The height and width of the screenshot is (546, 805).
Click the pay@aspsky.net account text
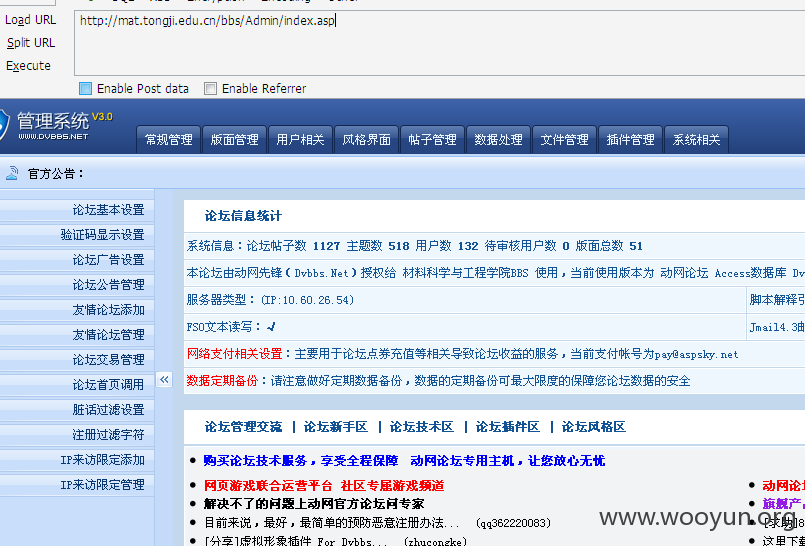tap(697, 354)
